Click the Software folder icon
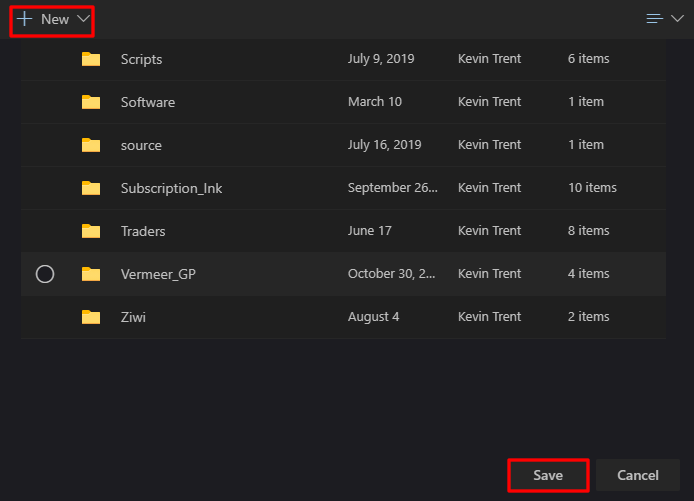 91,102
